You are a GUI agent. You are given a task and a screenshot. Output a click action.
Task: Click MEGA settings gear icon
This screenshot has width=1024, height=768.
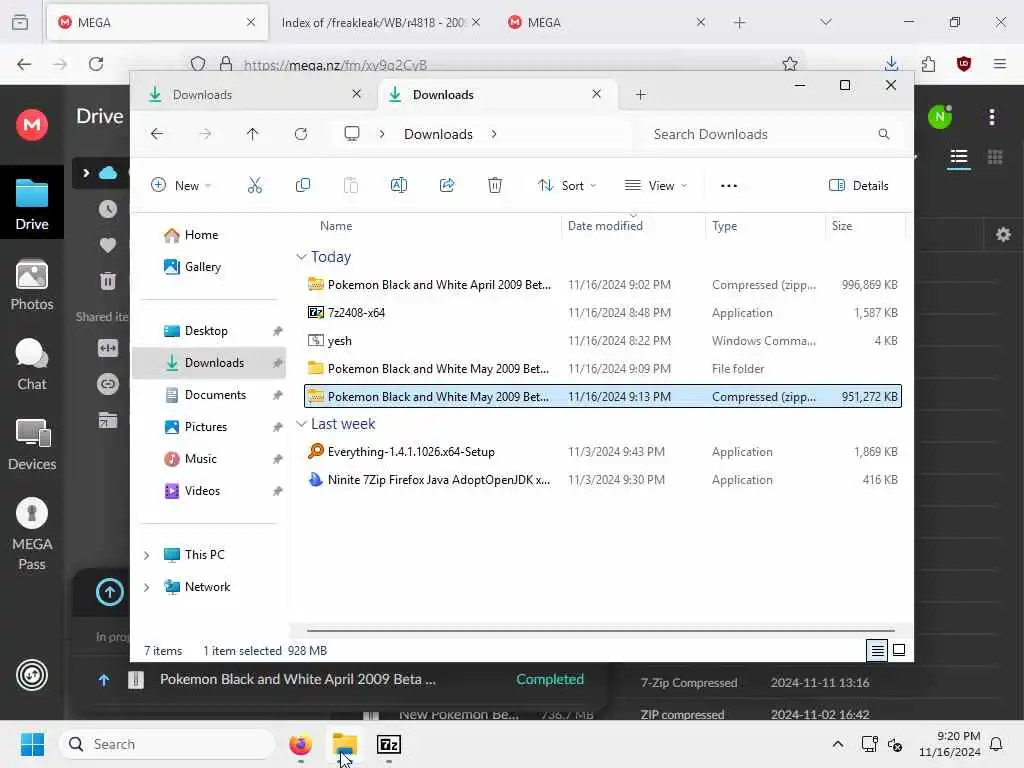[x=1003, y=234]
